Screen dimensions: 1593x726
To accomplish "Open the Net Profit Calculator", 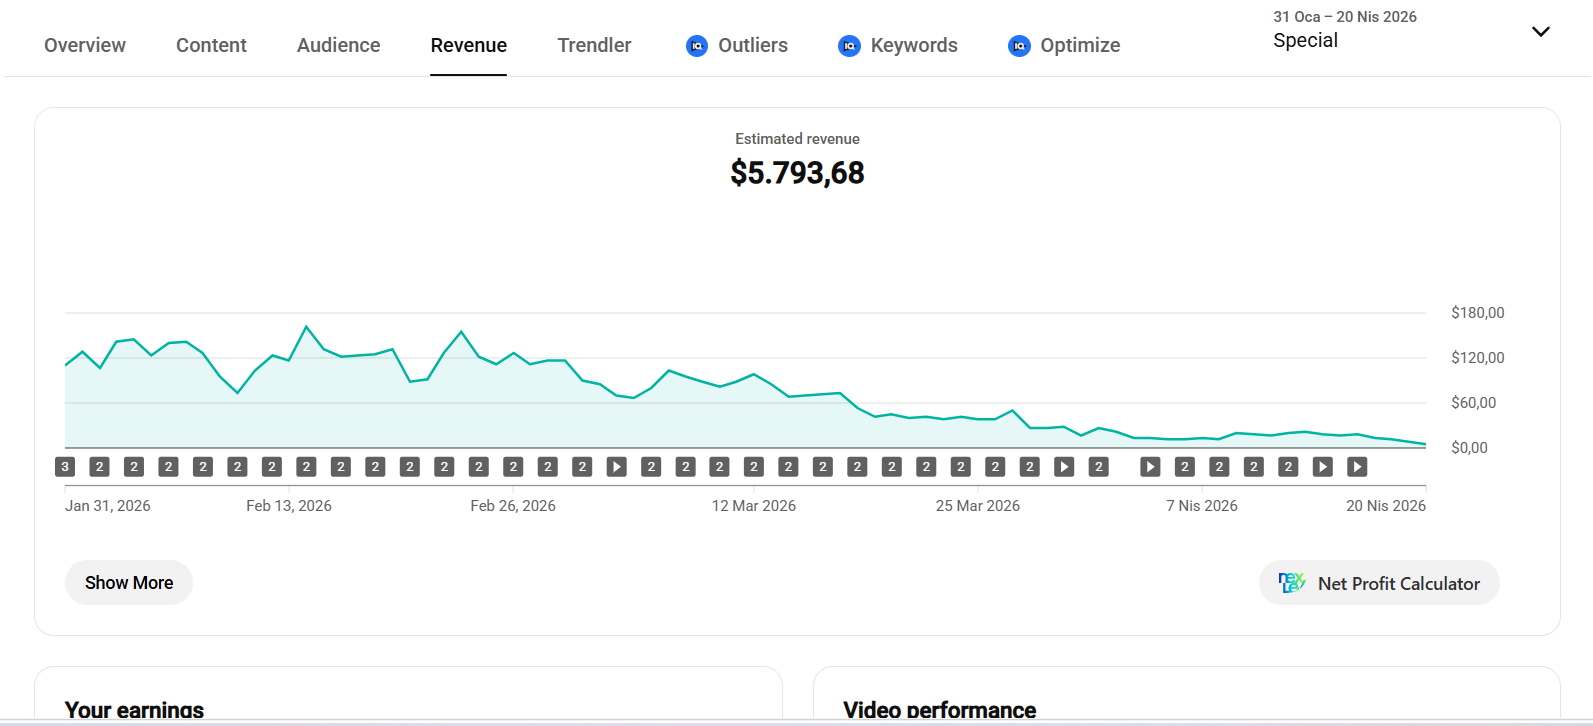I will coord(1379,583).
